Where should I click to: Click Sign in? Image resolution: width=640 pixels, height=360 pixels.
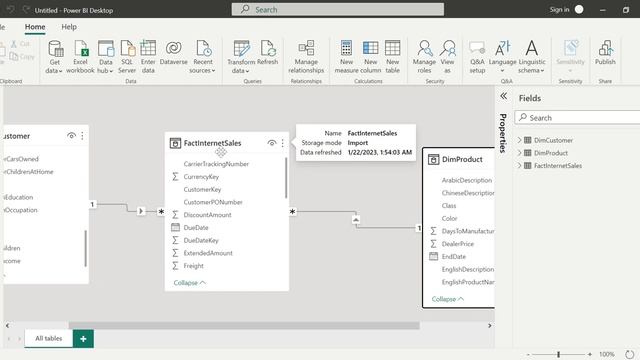pyautogui.click(x=559, y=9)
